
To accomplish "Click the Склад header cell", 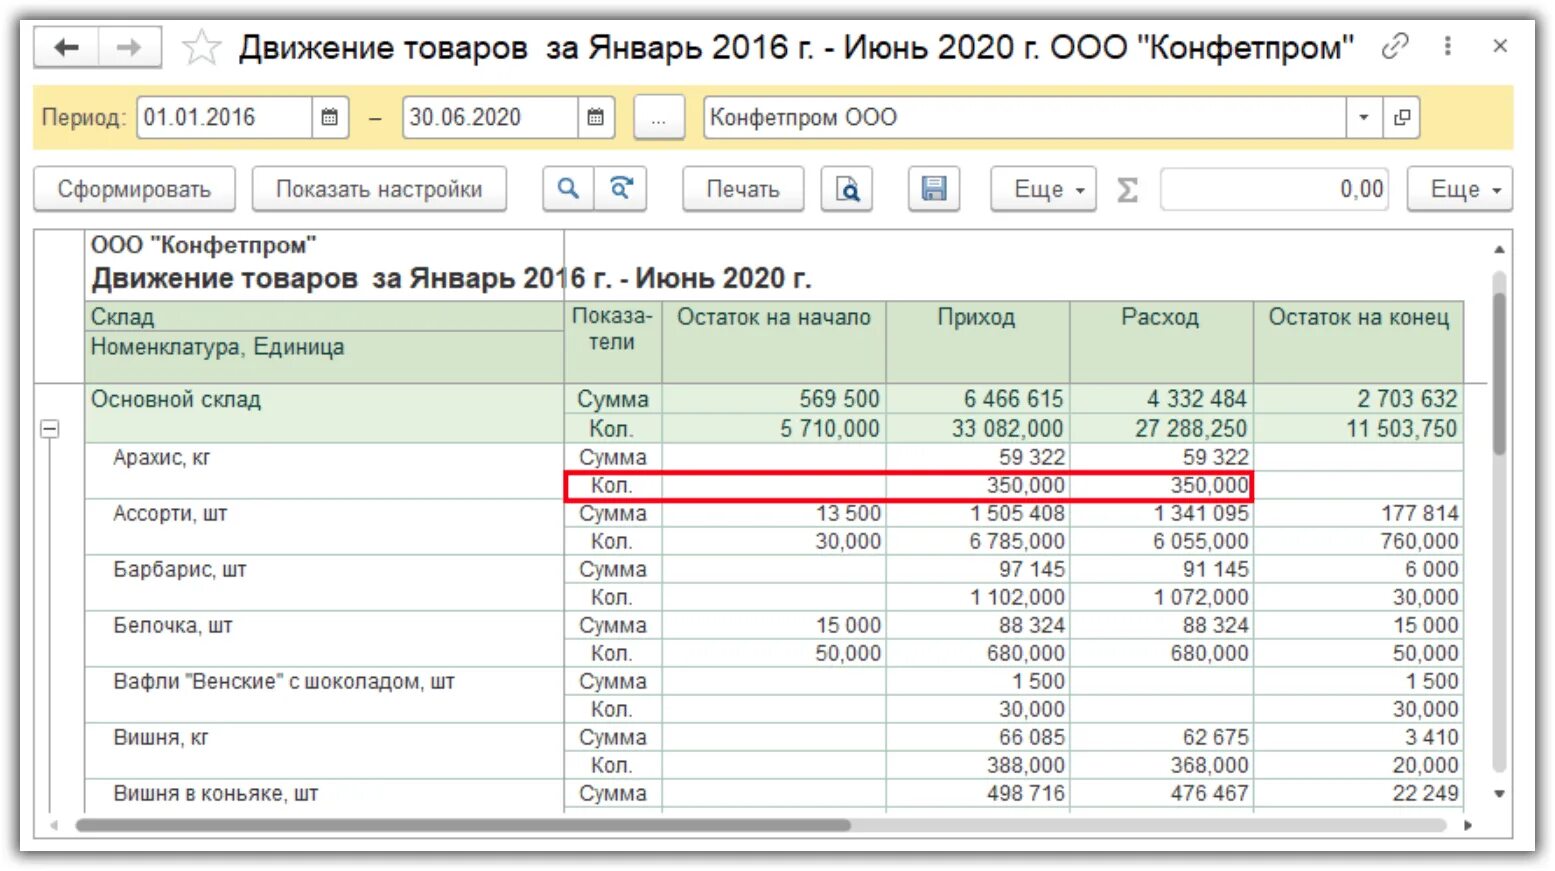I will tap(324, 316).
